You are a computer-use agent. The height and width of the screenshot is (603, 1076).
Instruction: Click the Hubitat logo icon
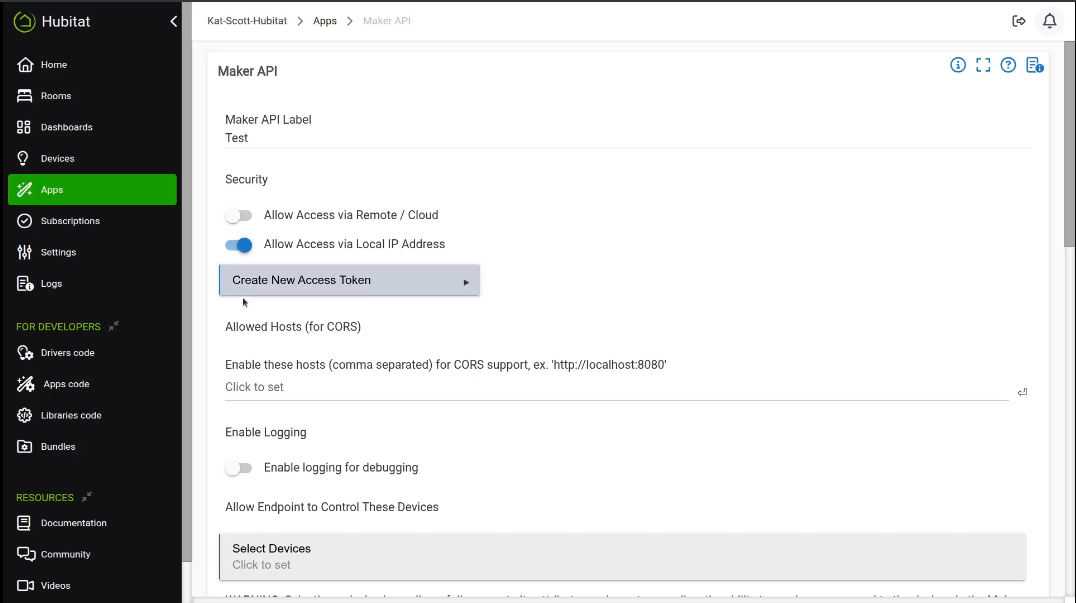(x=24, y=21)
